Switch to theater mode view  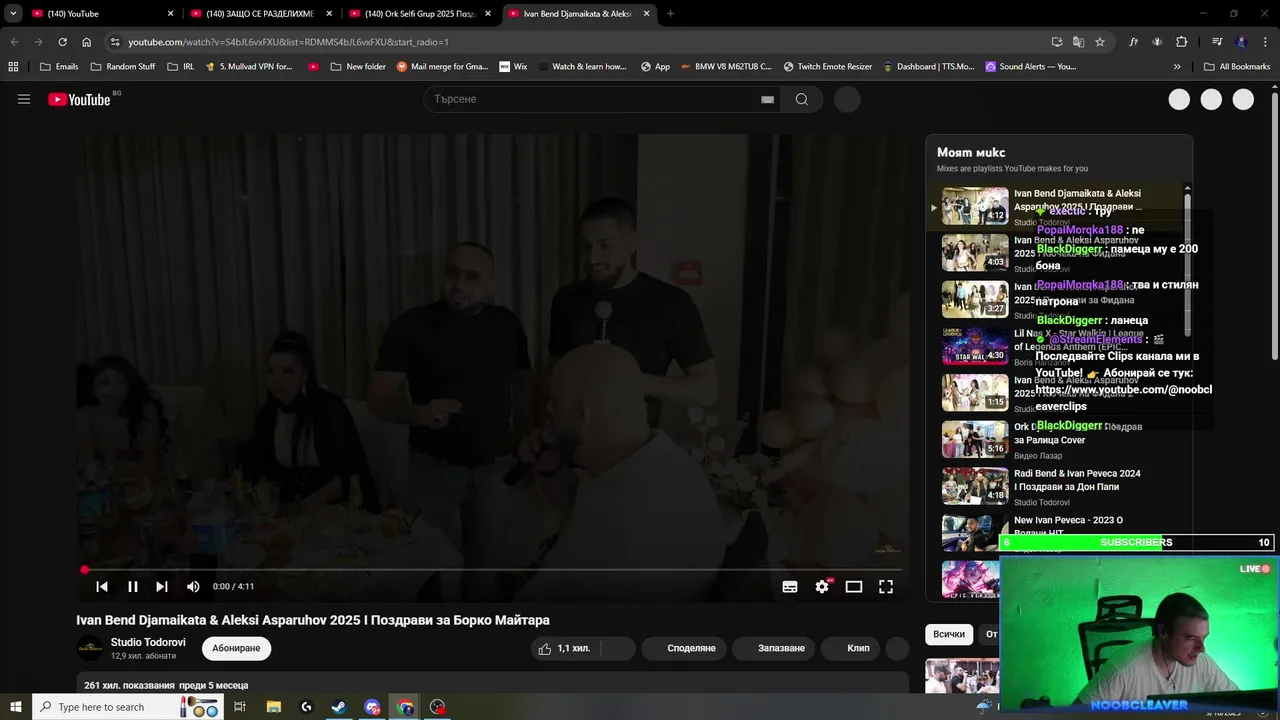854,587
